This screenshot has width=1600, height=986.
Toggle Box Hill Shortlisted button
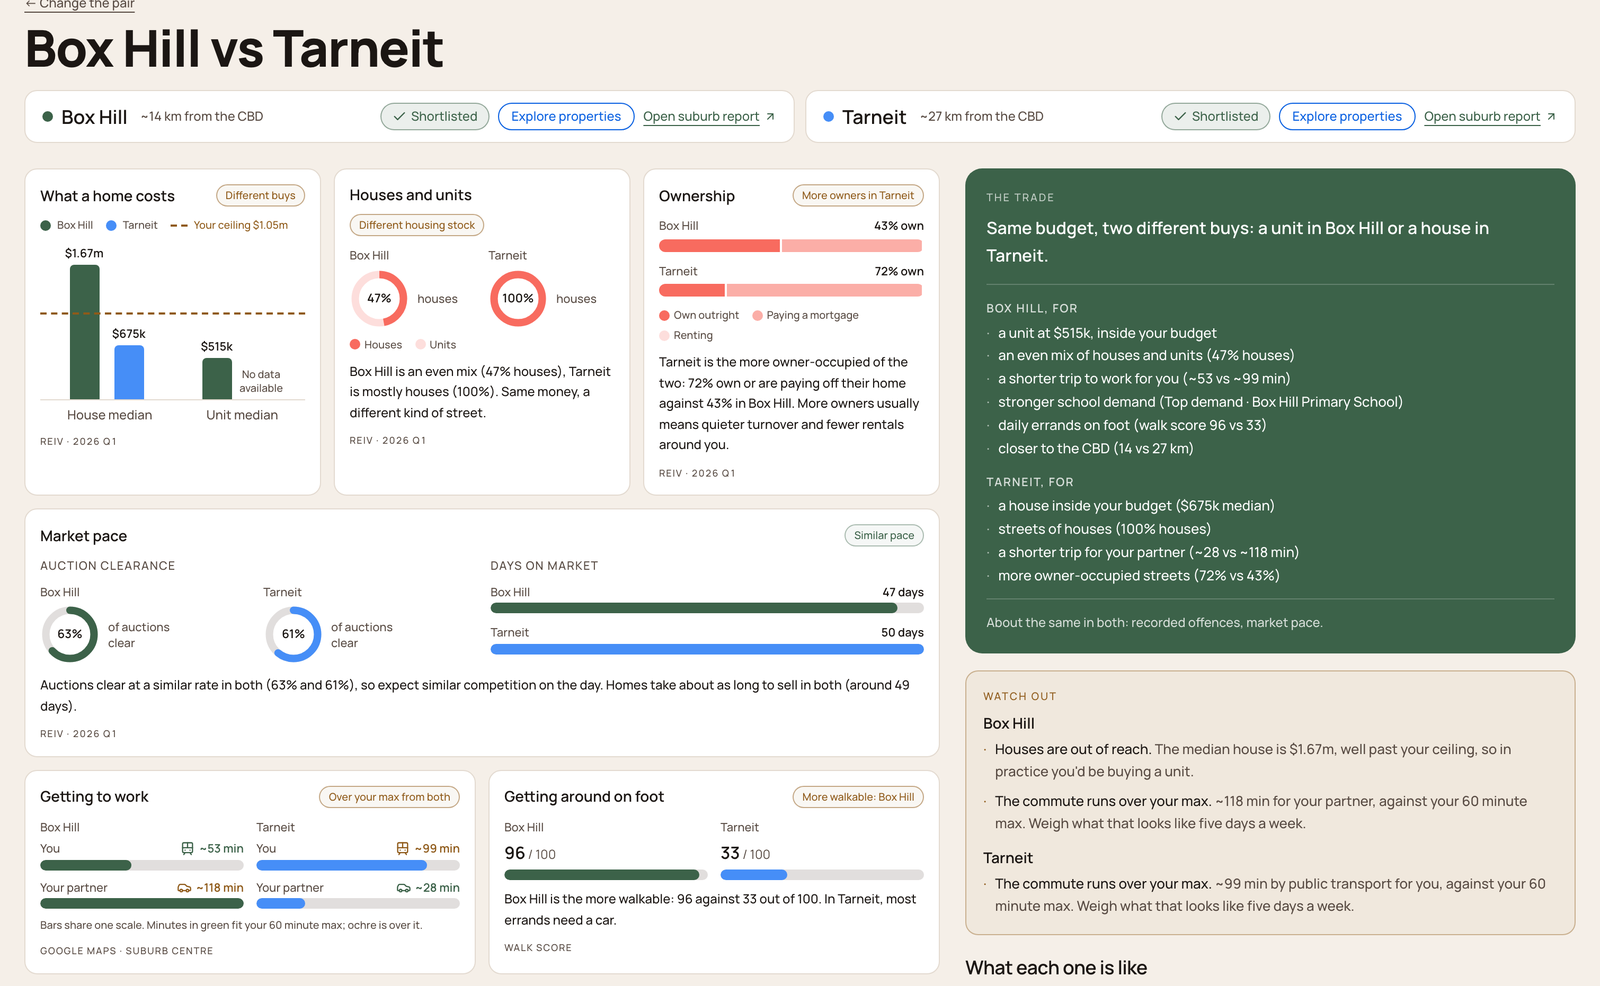(x=435, y=117)
